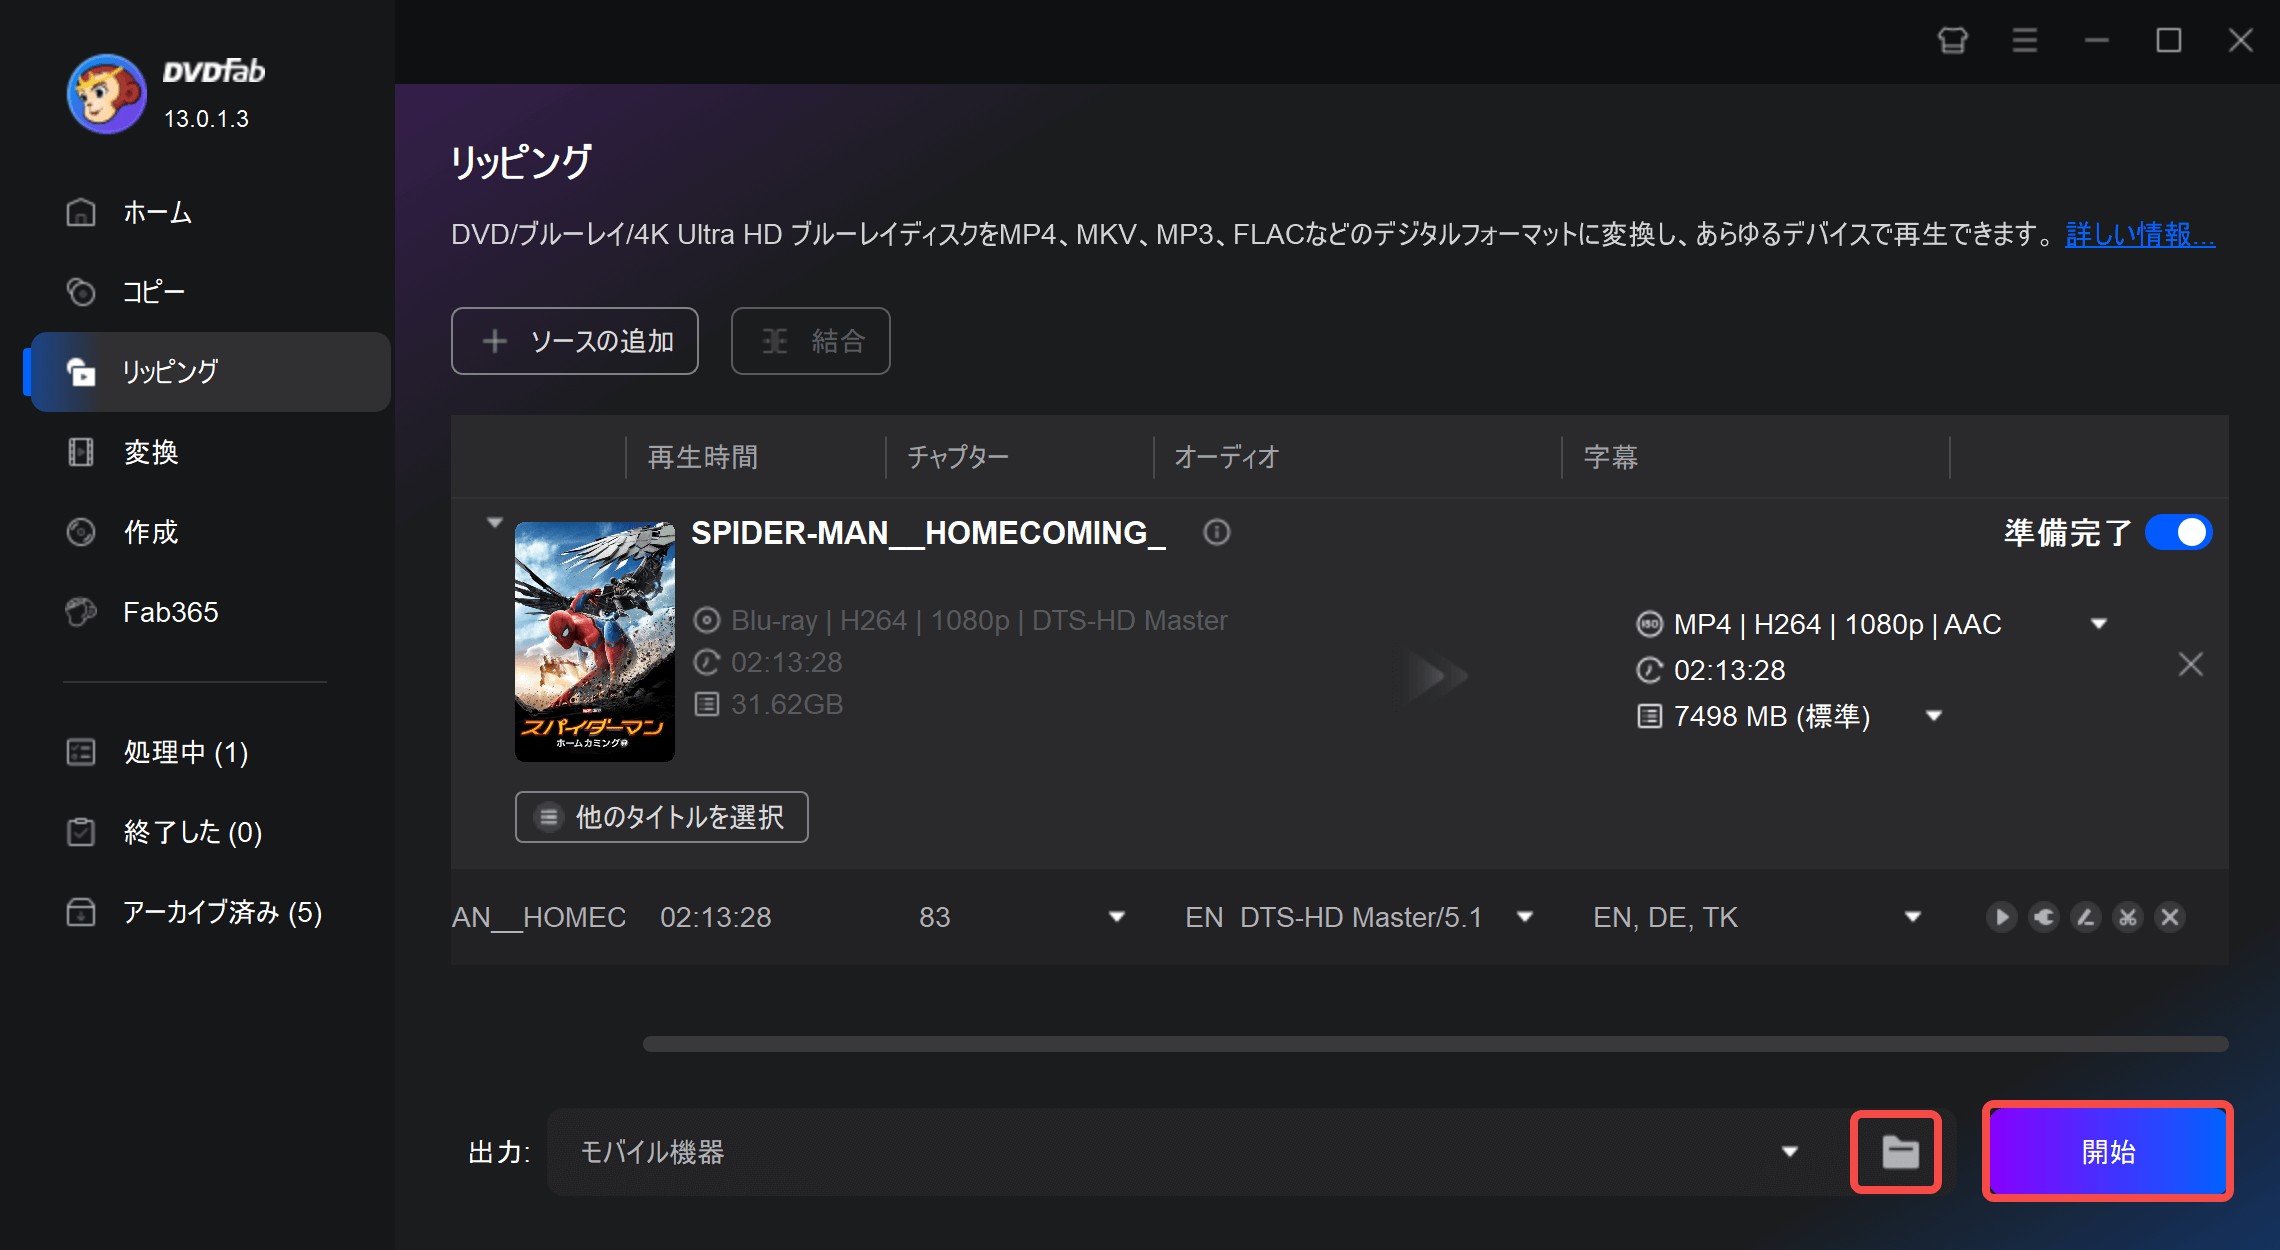The width and height of the screenshot is (2280, 1250).
Task: Start ripping with 開始 button
Action: point(2108,1152)
